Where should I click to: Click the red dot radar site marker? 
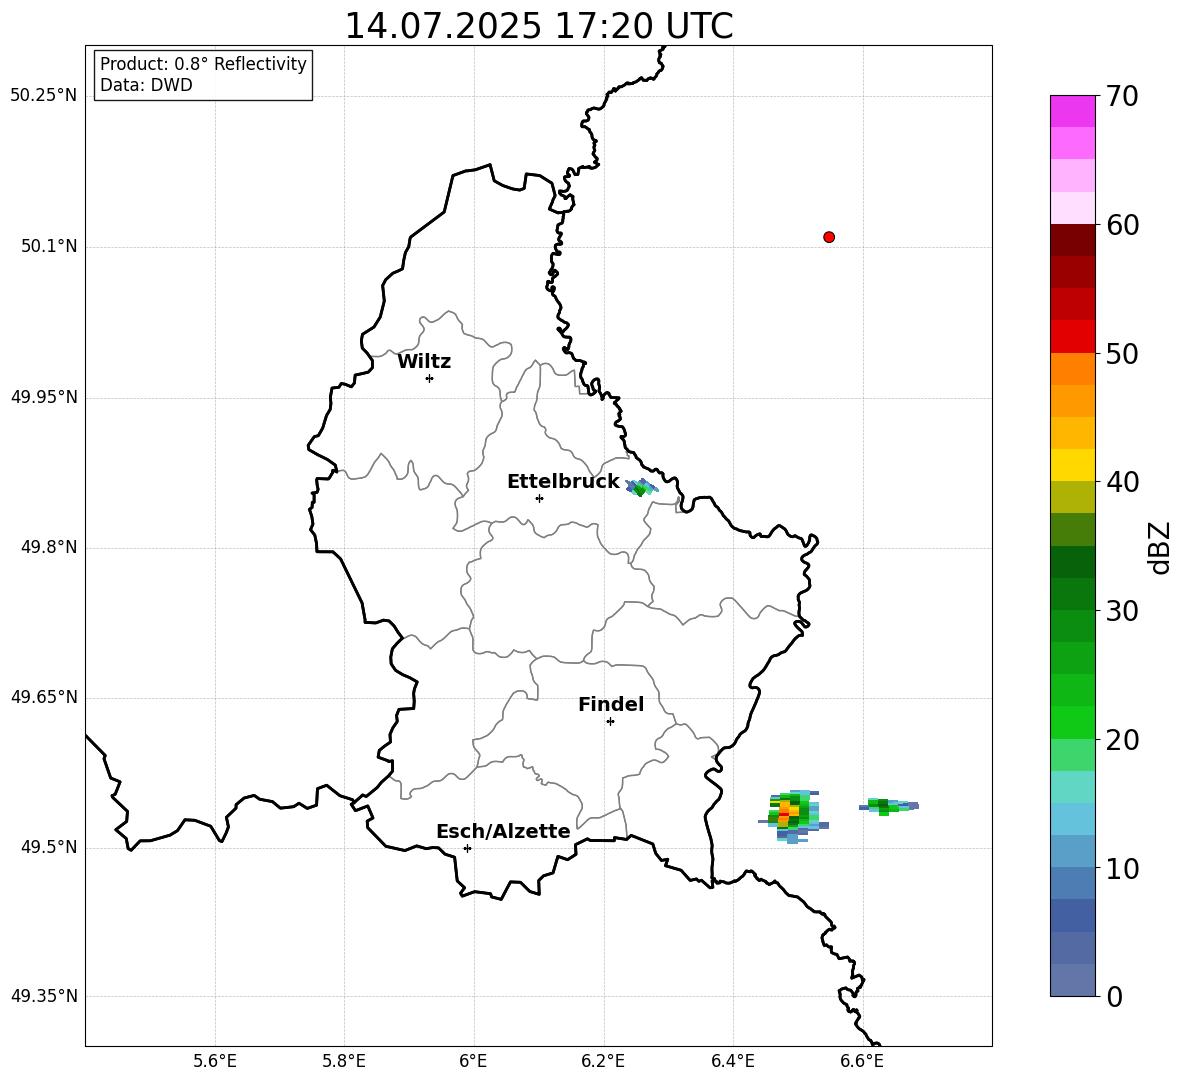(x=829, y=237)
